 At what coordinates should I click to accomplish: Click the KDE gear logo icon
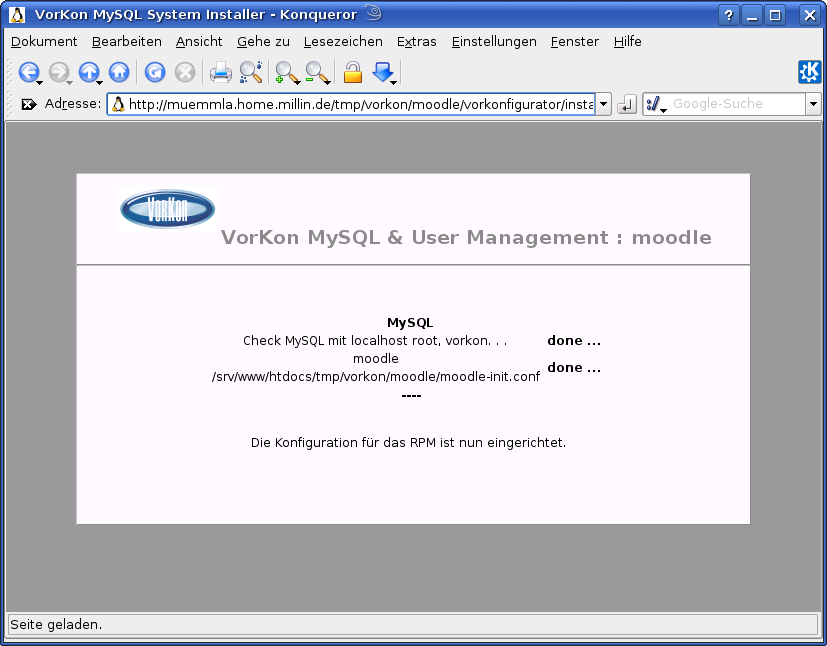tap(810, 72)
